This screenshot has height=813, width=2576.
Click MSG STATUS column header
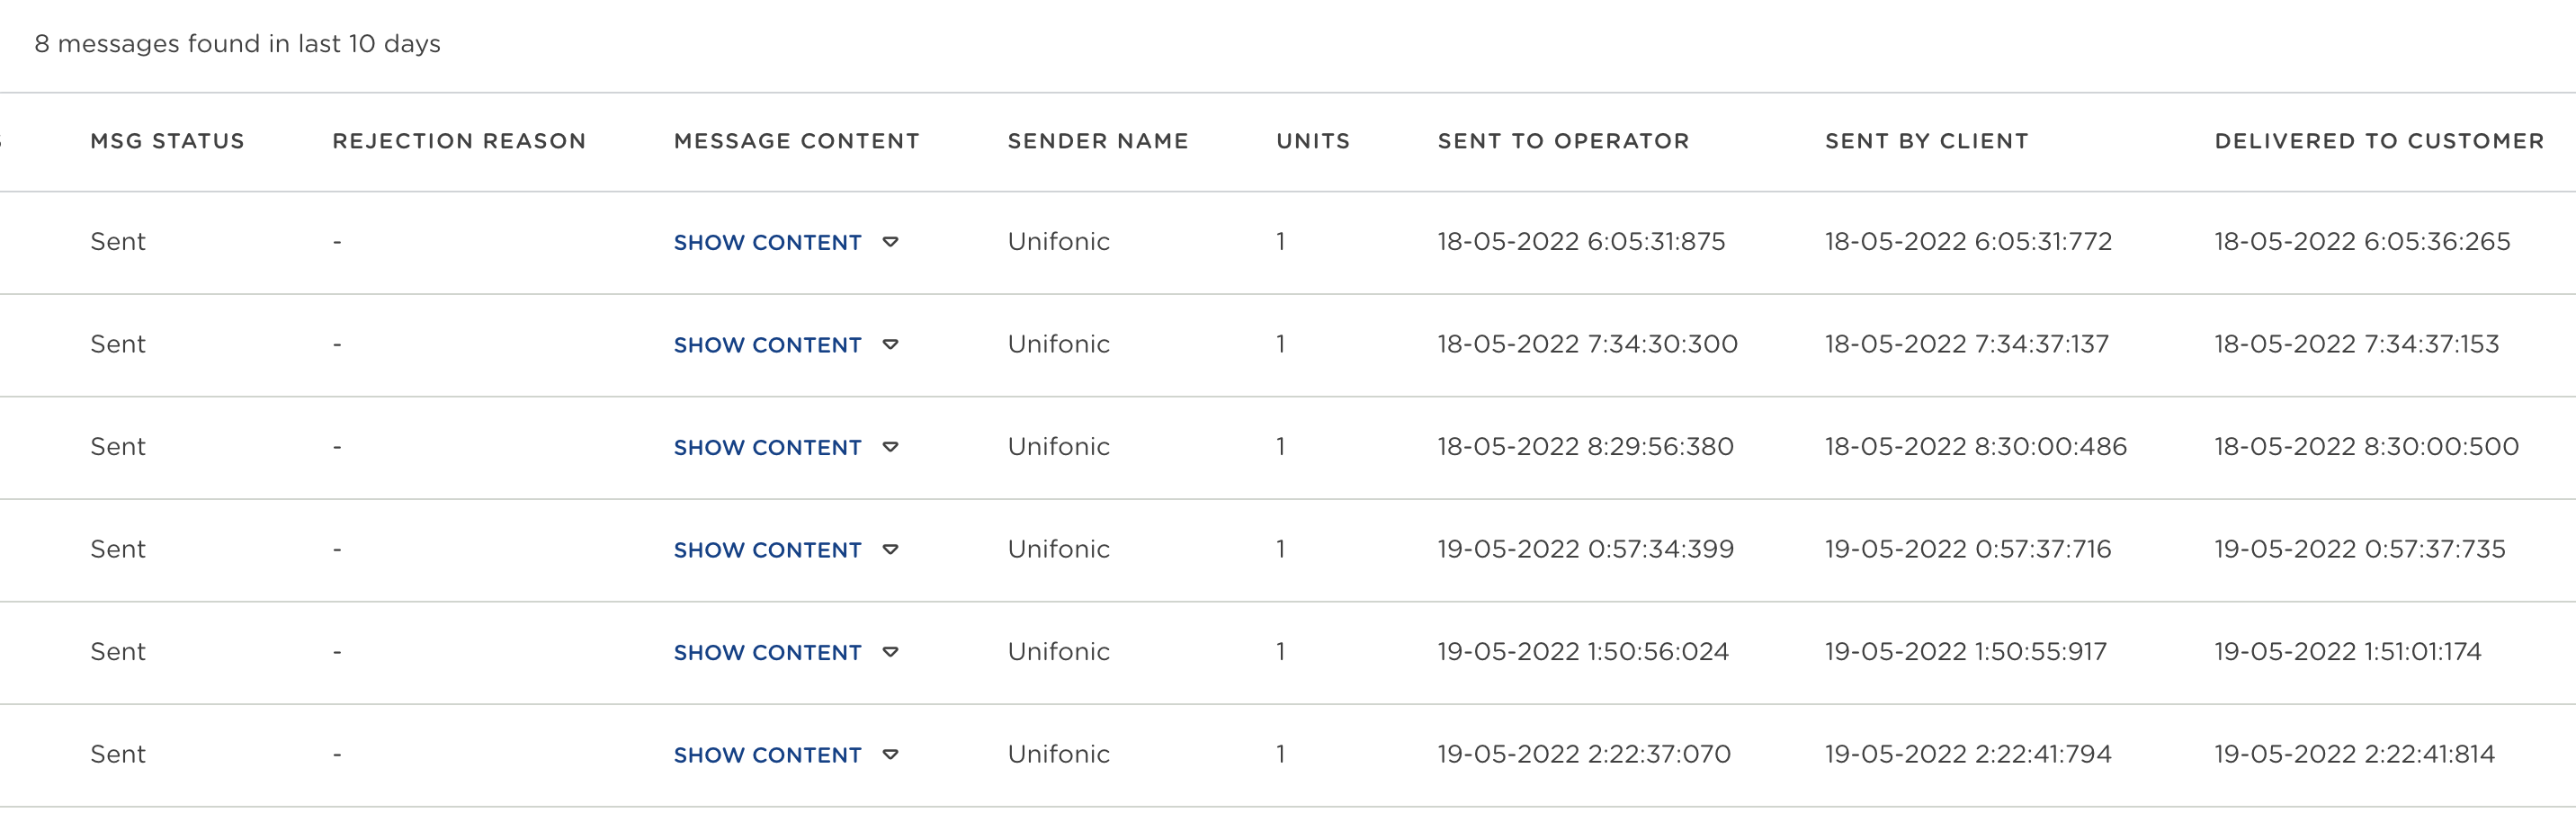coord(167,141)
